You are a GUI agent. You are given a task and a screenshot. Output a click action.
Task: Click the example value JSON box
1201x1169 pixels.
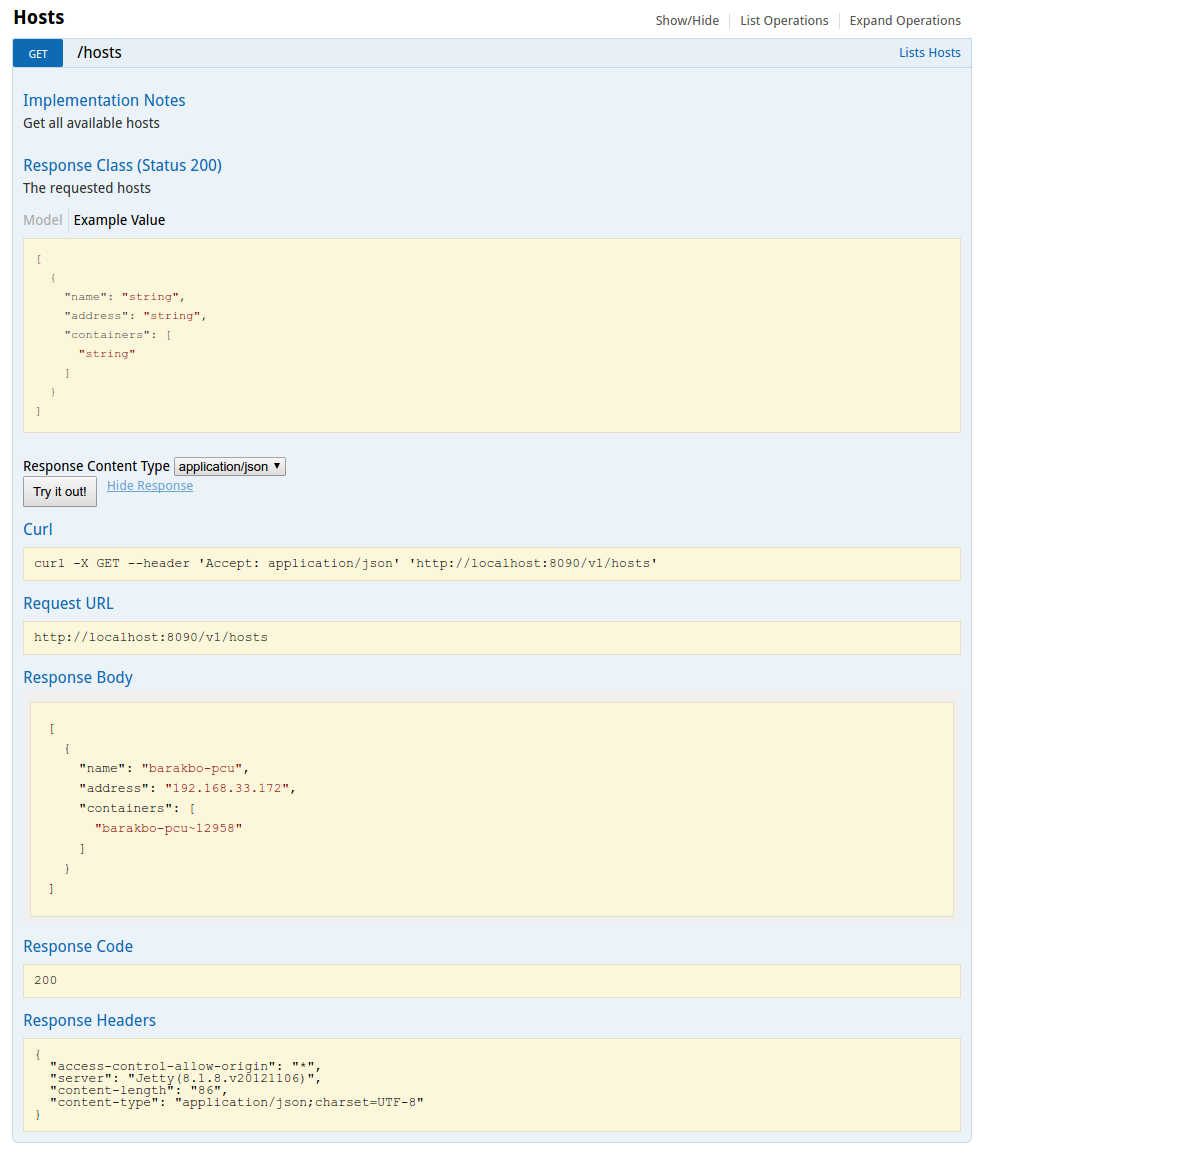click(492, 336)
